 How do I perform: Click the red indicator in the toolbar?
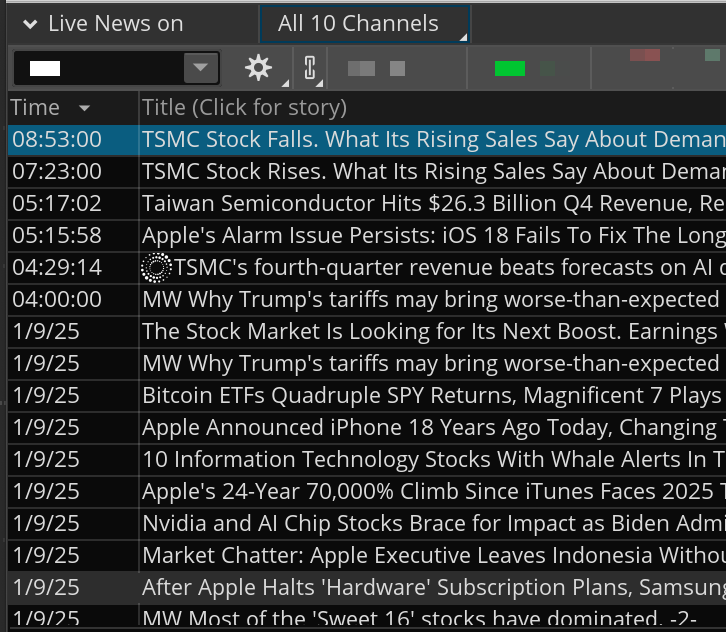click(x=644, y=55)
